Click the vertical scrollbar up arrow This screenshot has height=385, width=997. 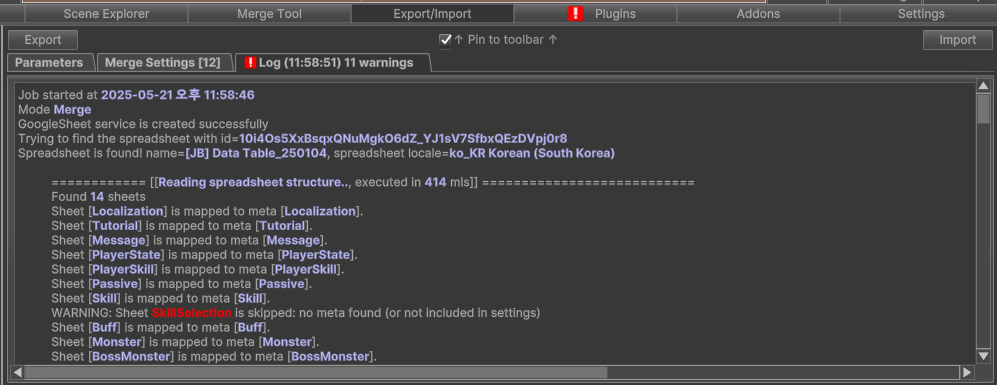pos(983,86)
